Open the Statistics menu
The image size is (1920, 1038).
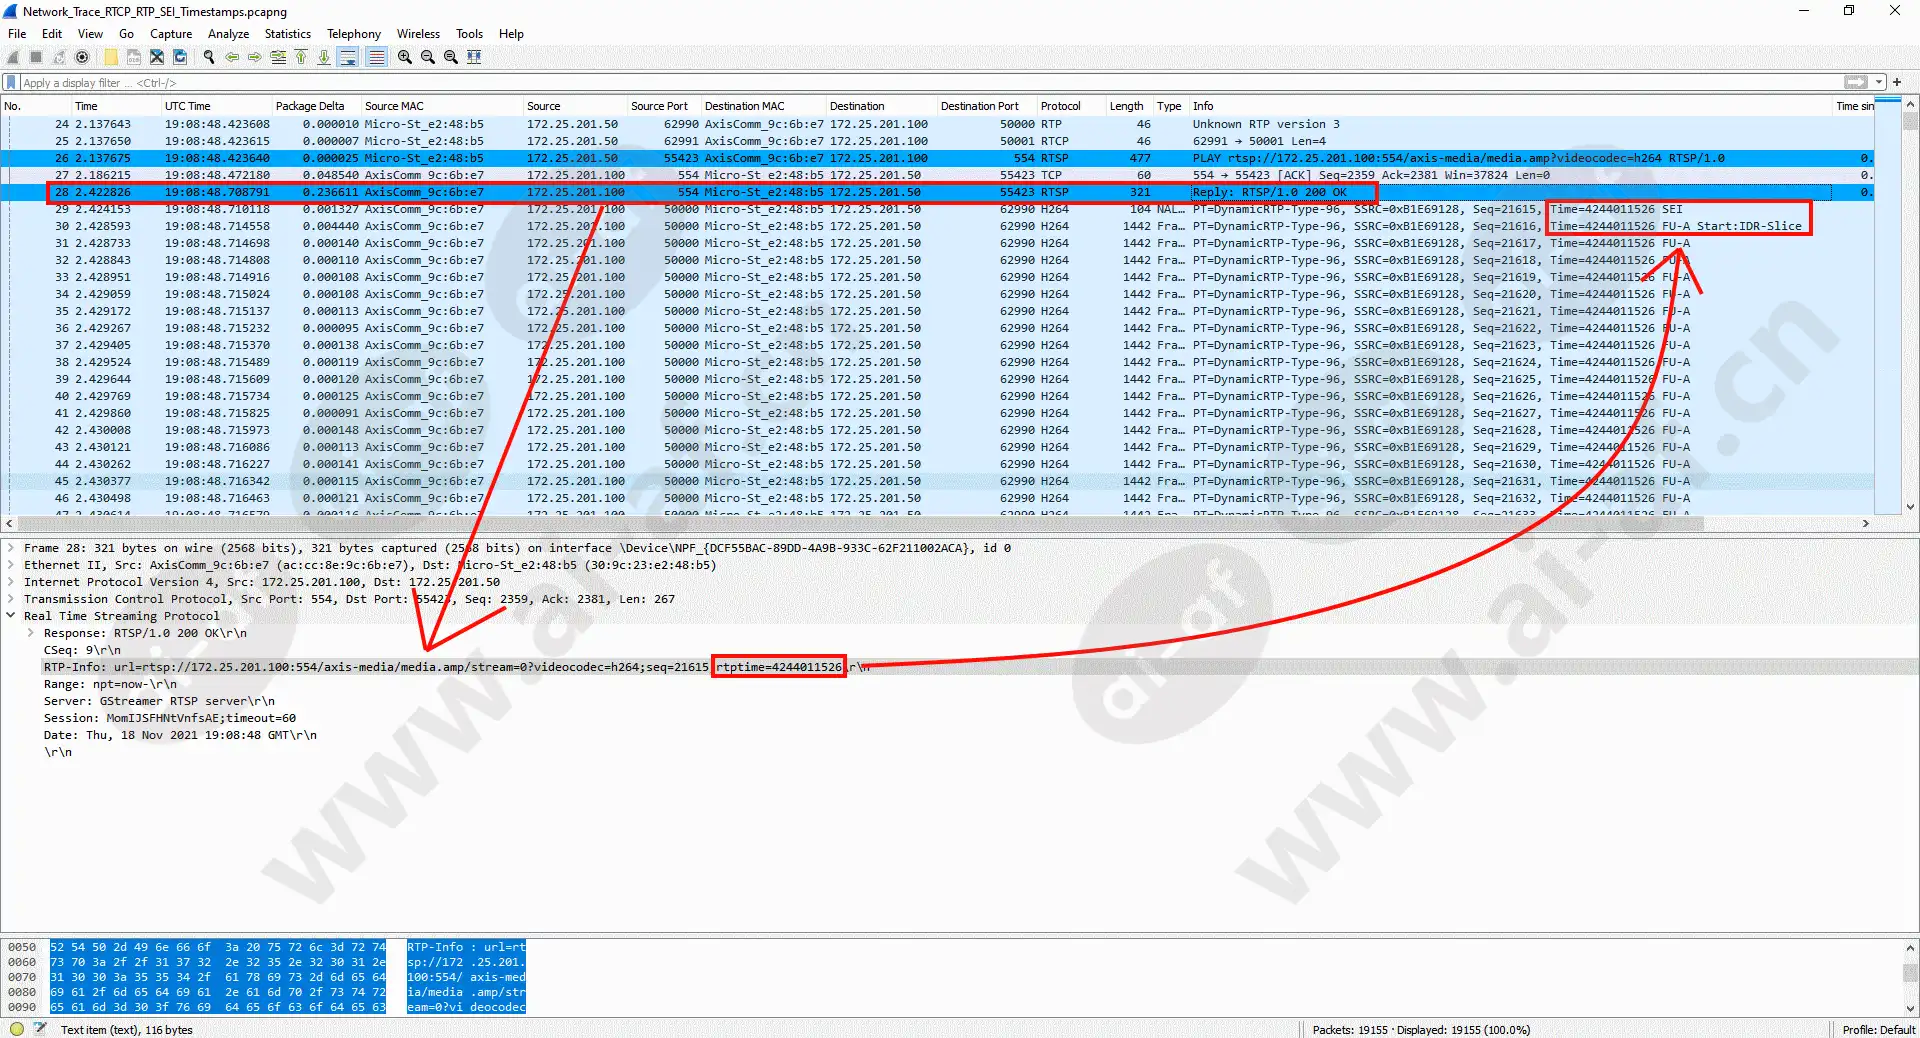tap(288, 34)
